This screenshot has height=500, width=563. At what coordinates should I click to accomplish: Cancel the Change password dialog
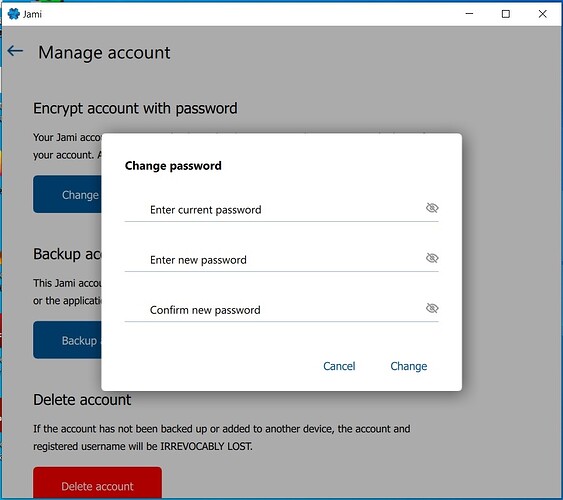pos(339,366)
